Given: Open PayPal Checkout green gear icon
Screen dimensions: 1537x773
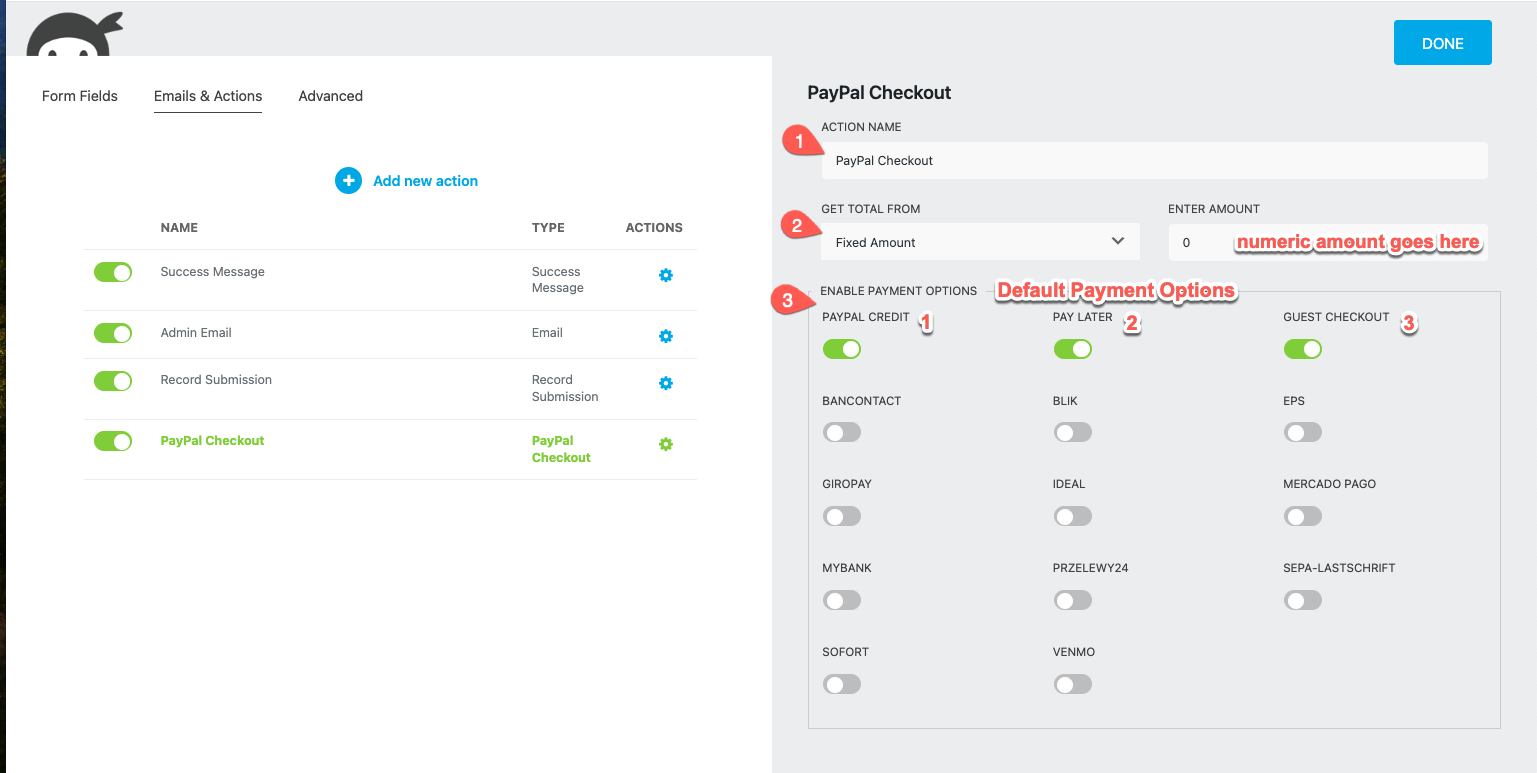Looking at the screenshot, I should (666, 444).
